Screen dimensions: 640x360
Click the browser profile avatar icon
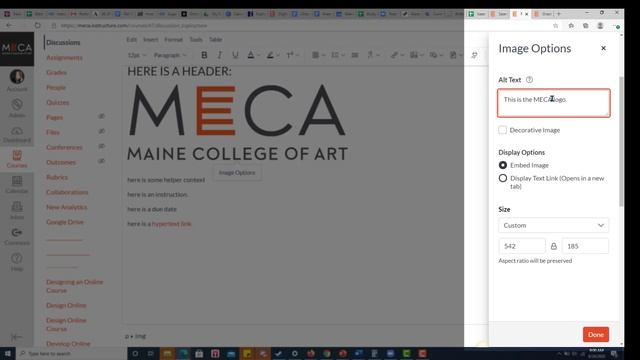point(600,26)
